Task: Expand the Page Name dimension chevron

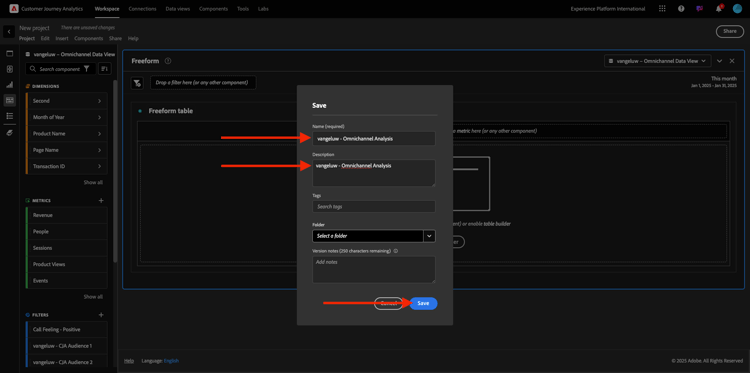Action: click(99, 150)
